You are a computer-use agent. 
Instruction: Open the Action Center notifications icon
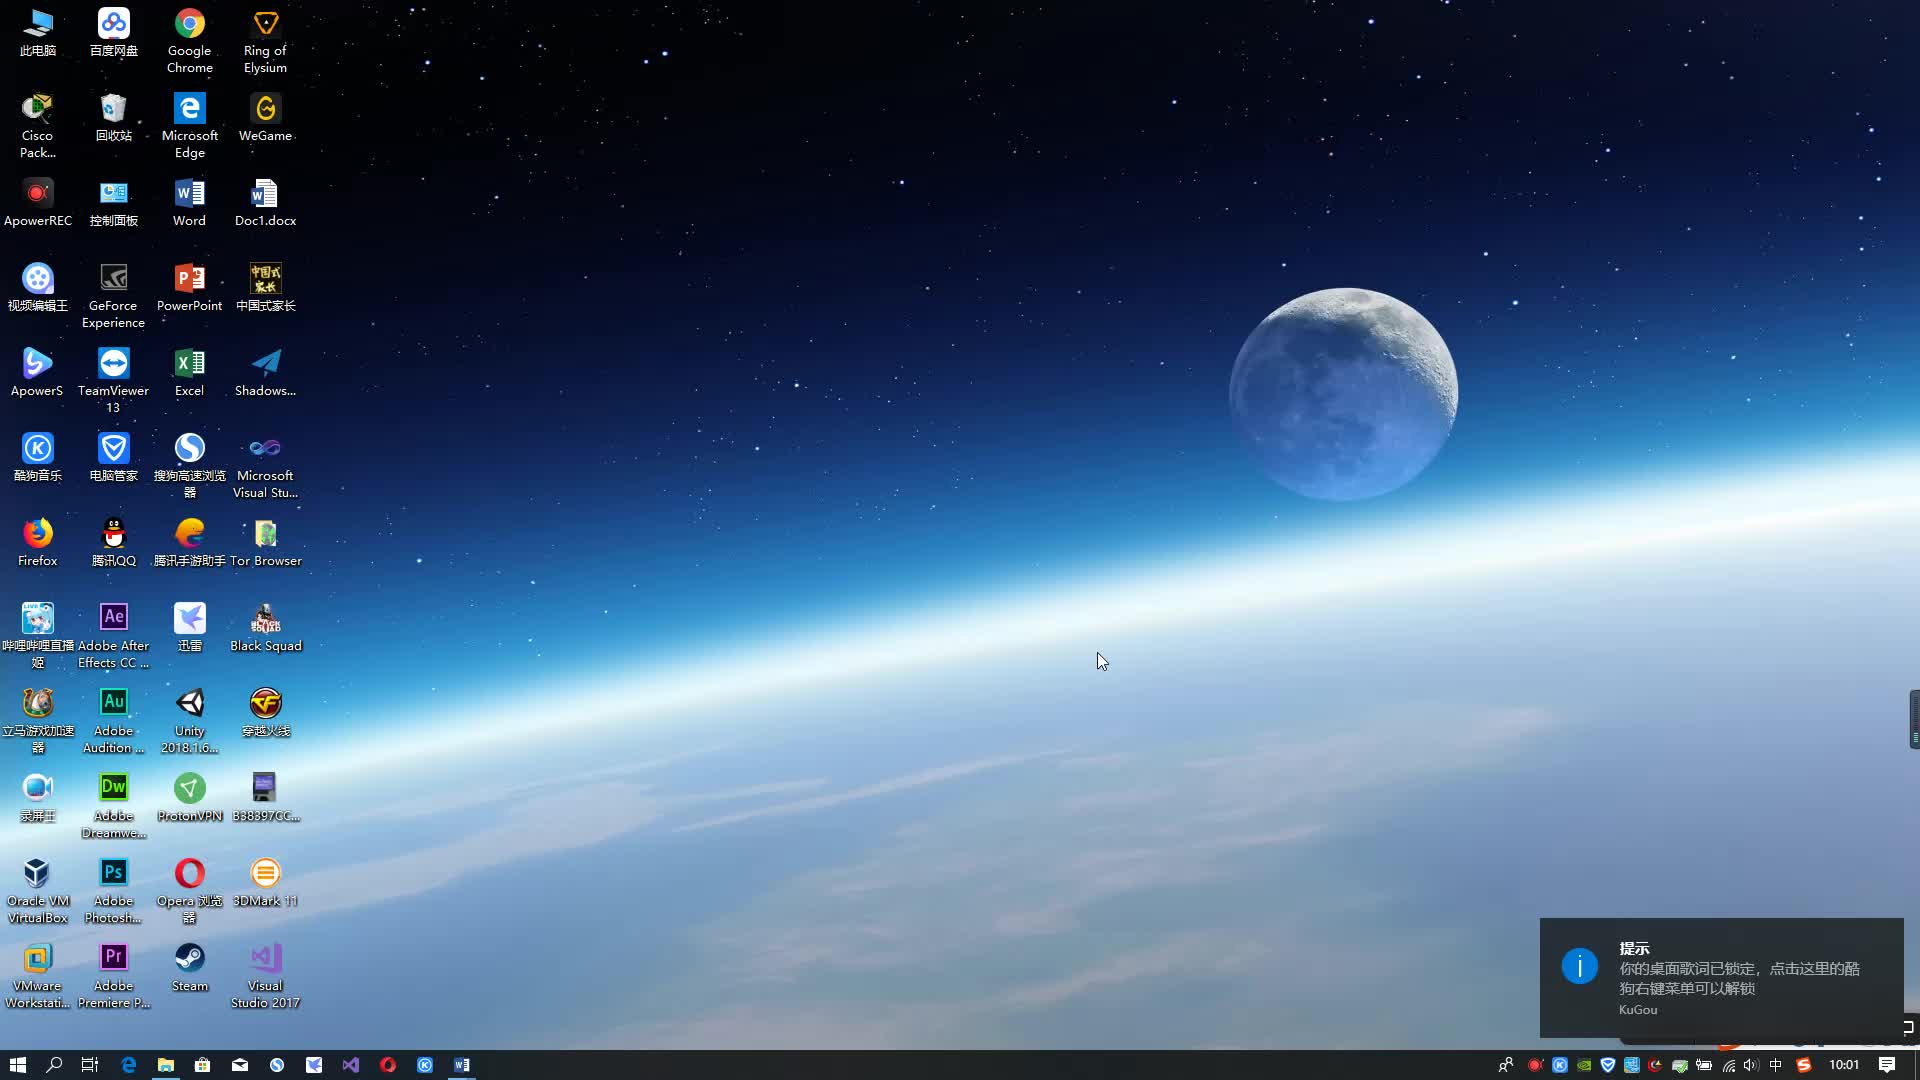click(1887, 1065)
